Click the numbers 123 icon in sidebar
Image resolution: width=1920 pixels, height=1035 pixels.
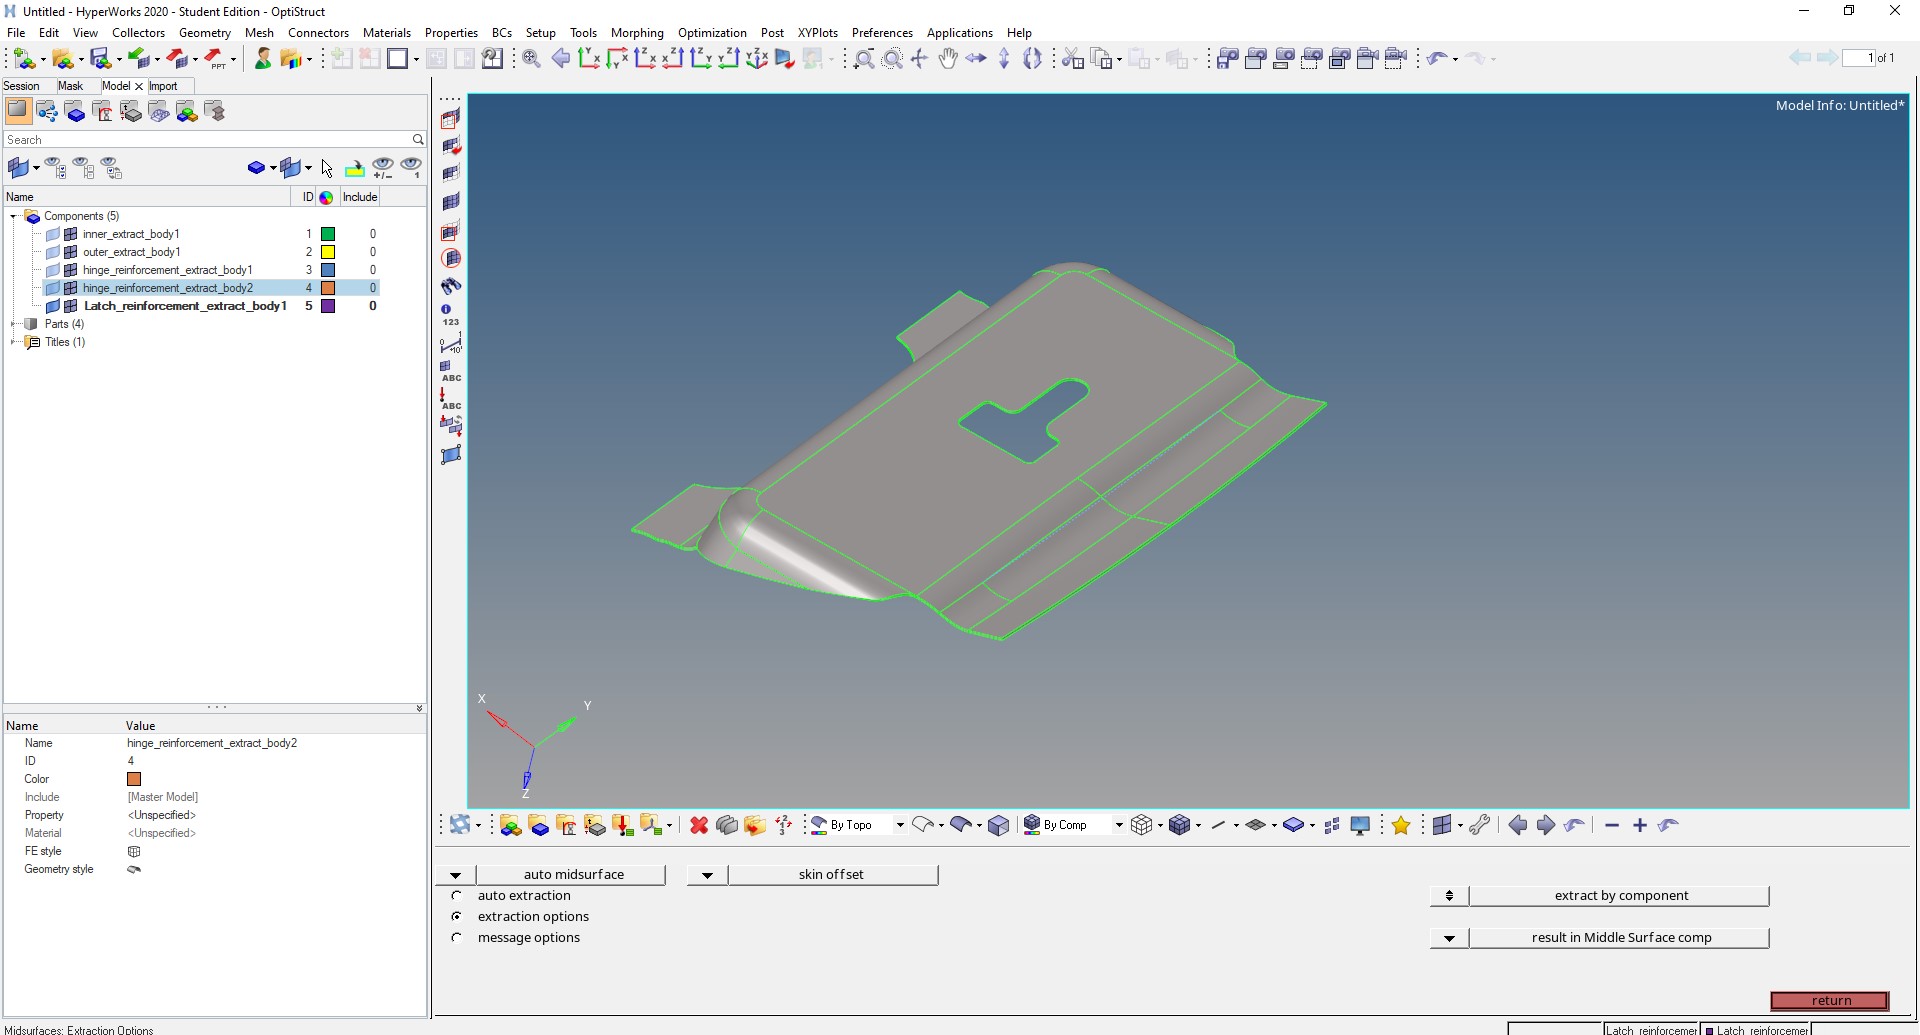(x=450, y=315)
